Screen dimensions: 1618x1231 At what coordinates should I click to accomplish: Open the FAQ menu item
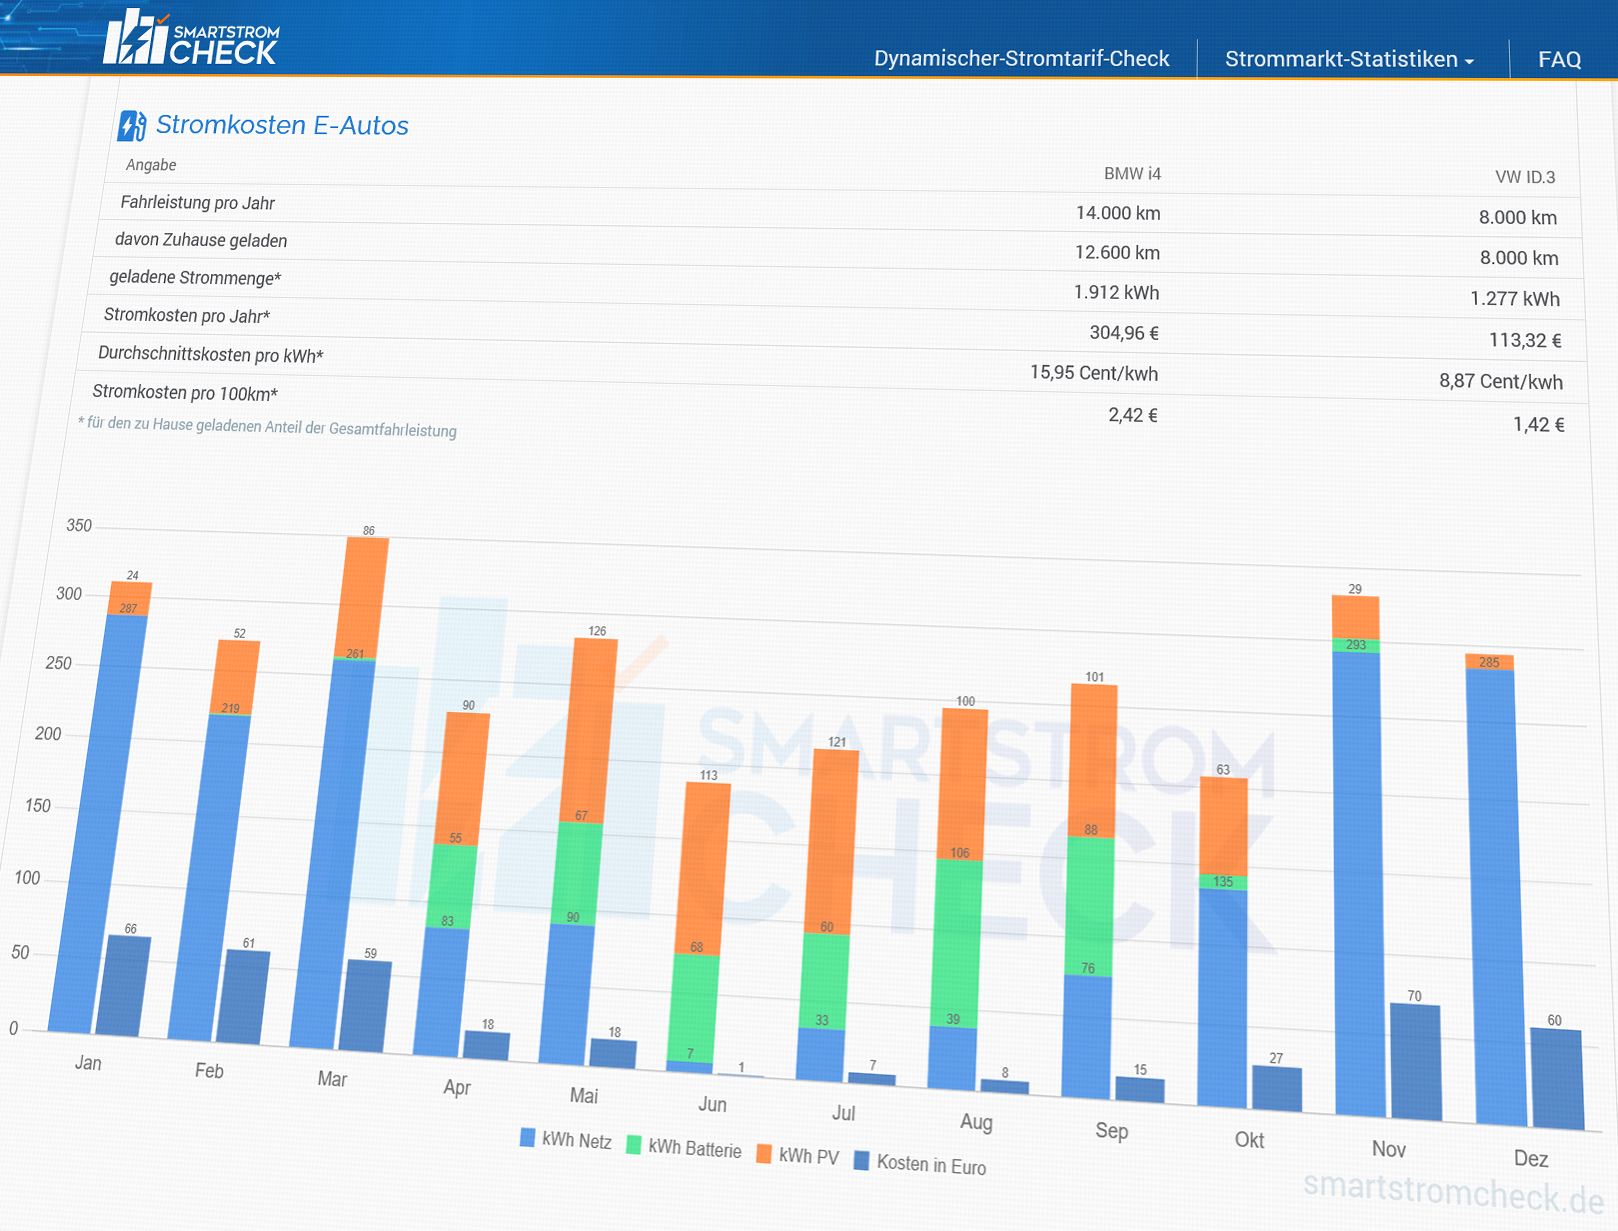(x=1559, y=59)
